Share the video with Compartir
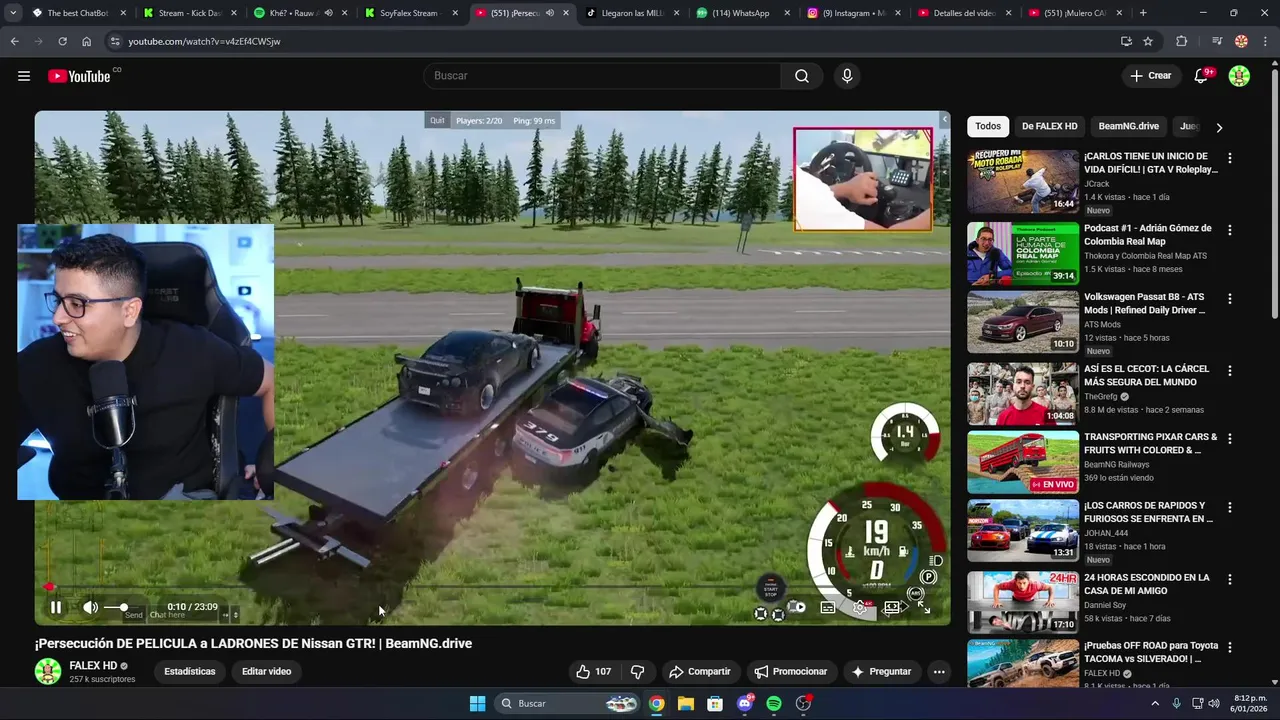Viewport: 1280px width, 720px height. 700,672
